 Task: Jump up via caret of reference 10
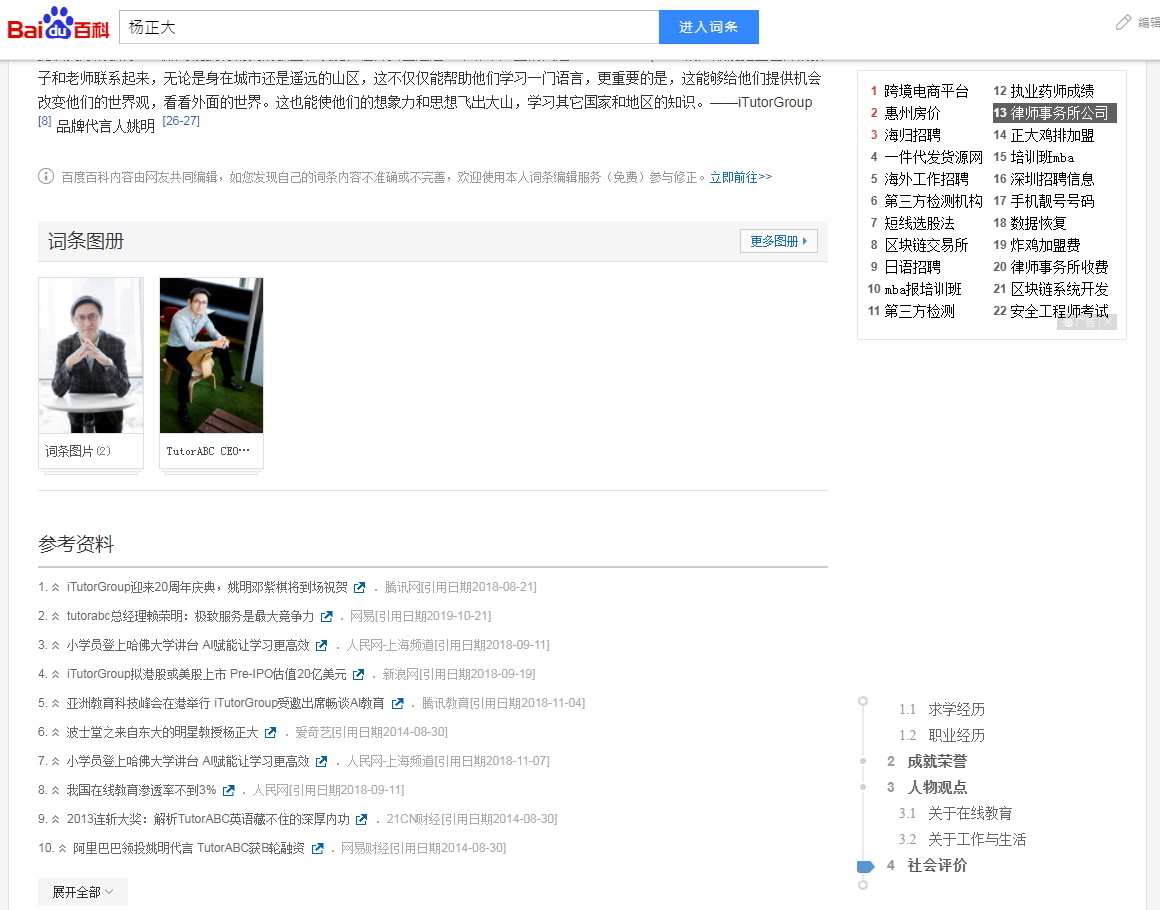pos(62,848)
